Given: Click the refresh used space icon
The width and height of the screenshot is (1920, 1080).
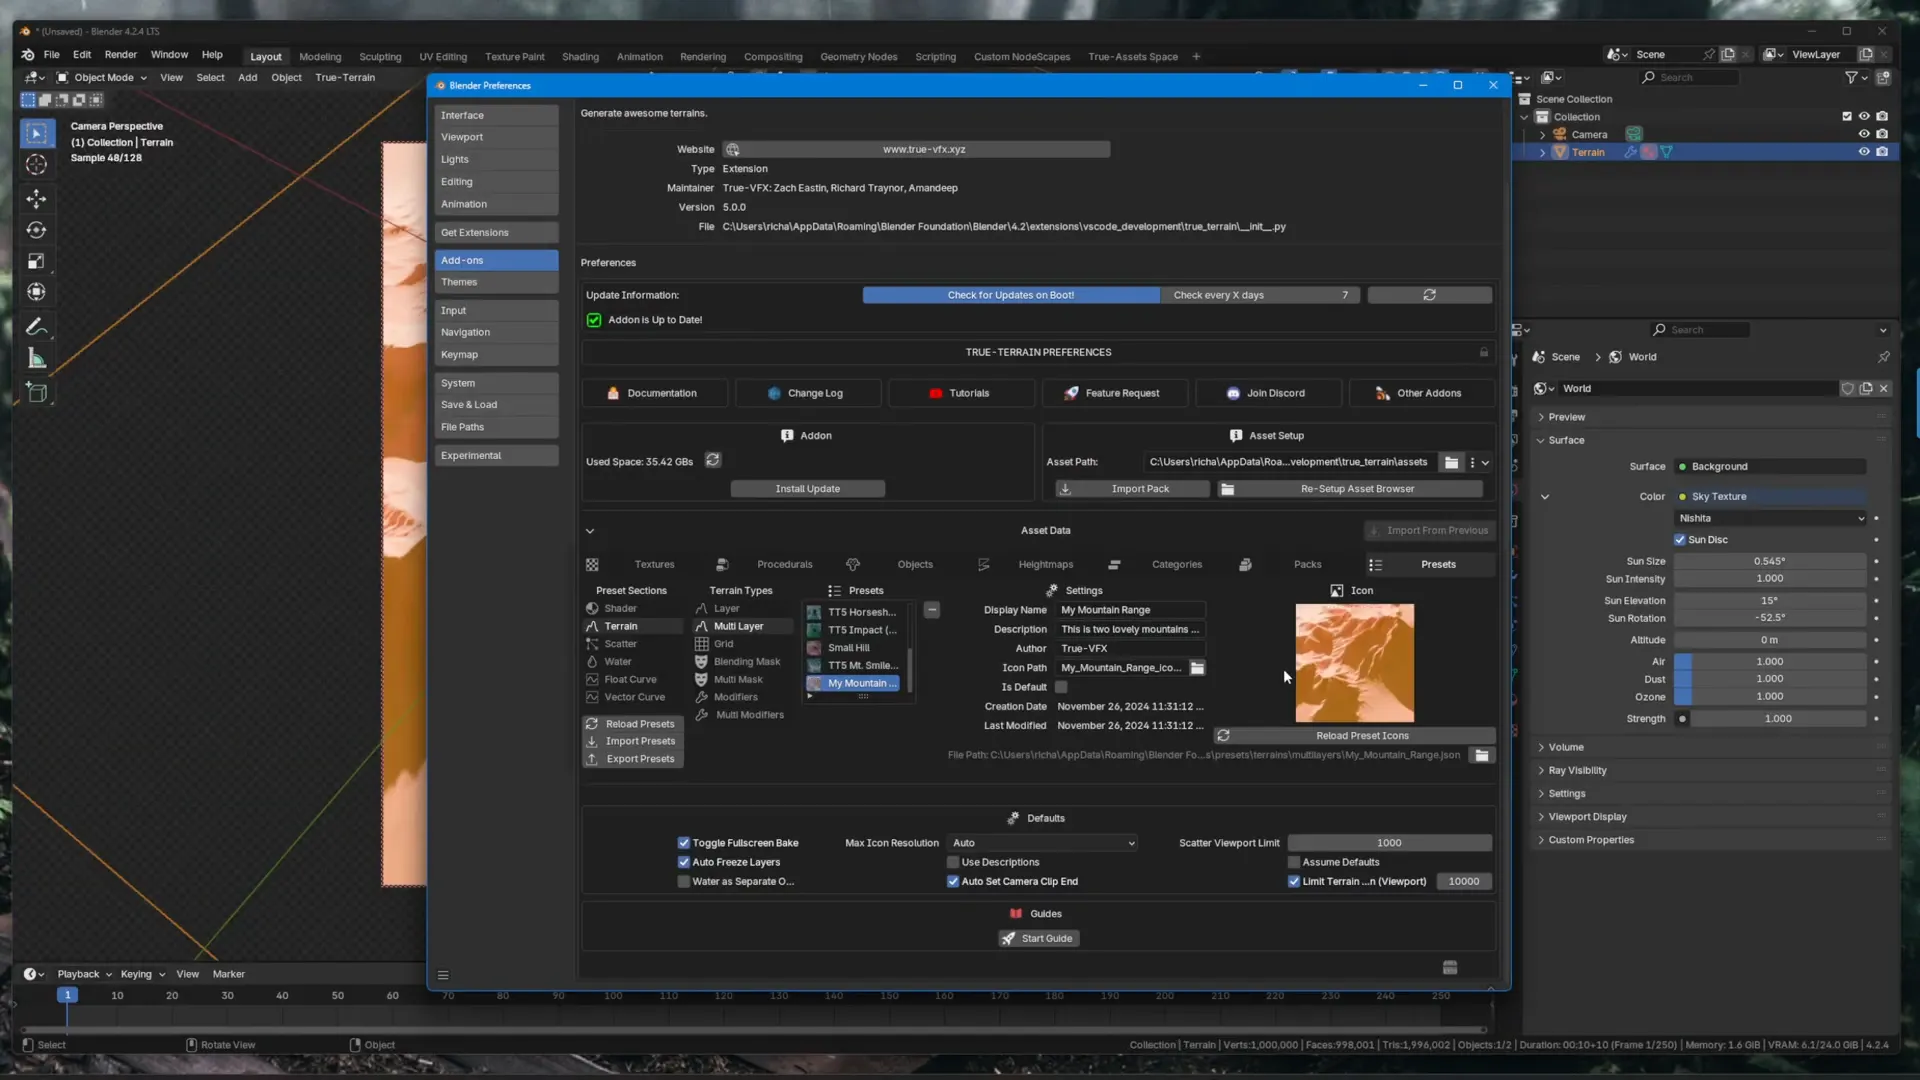Looking at the screenshot, I should click(713, 460).
